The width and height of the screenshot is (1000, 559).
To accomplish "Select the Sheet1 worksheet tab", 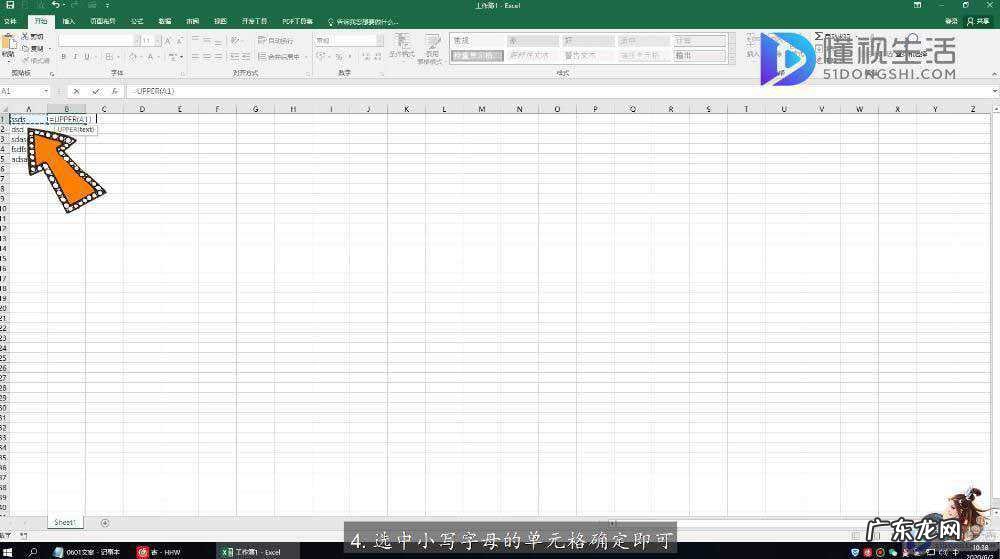I will coord(65,522).
